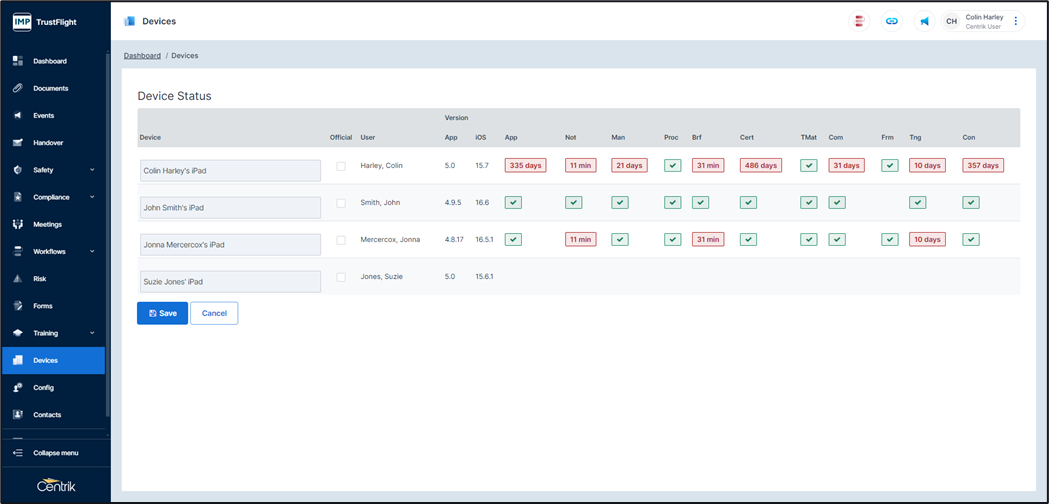Tick Official checkbox for Suzie Jones' iPad
This screenshot has height=504, width=1049.
(341, 277)
